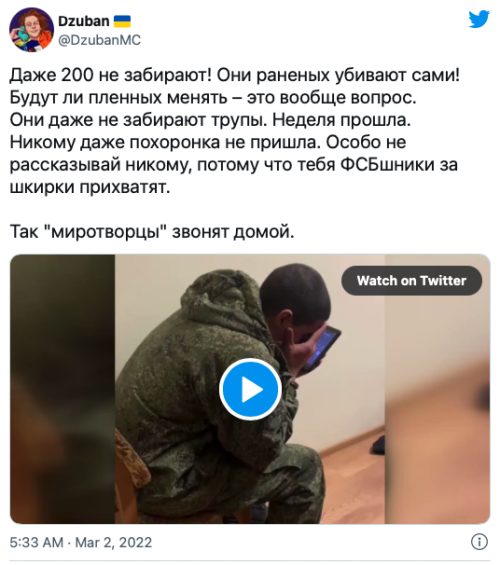
Task: Open the tweet info circle icon
Action: (479, 542)
